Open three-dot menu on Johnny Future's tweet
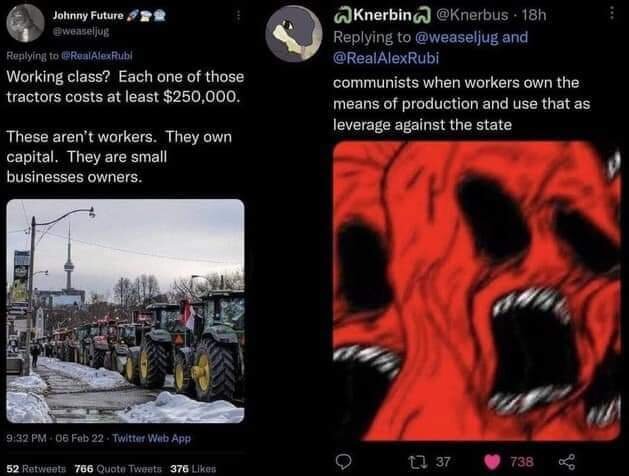The image size is (629, 476). pos(238,16)
